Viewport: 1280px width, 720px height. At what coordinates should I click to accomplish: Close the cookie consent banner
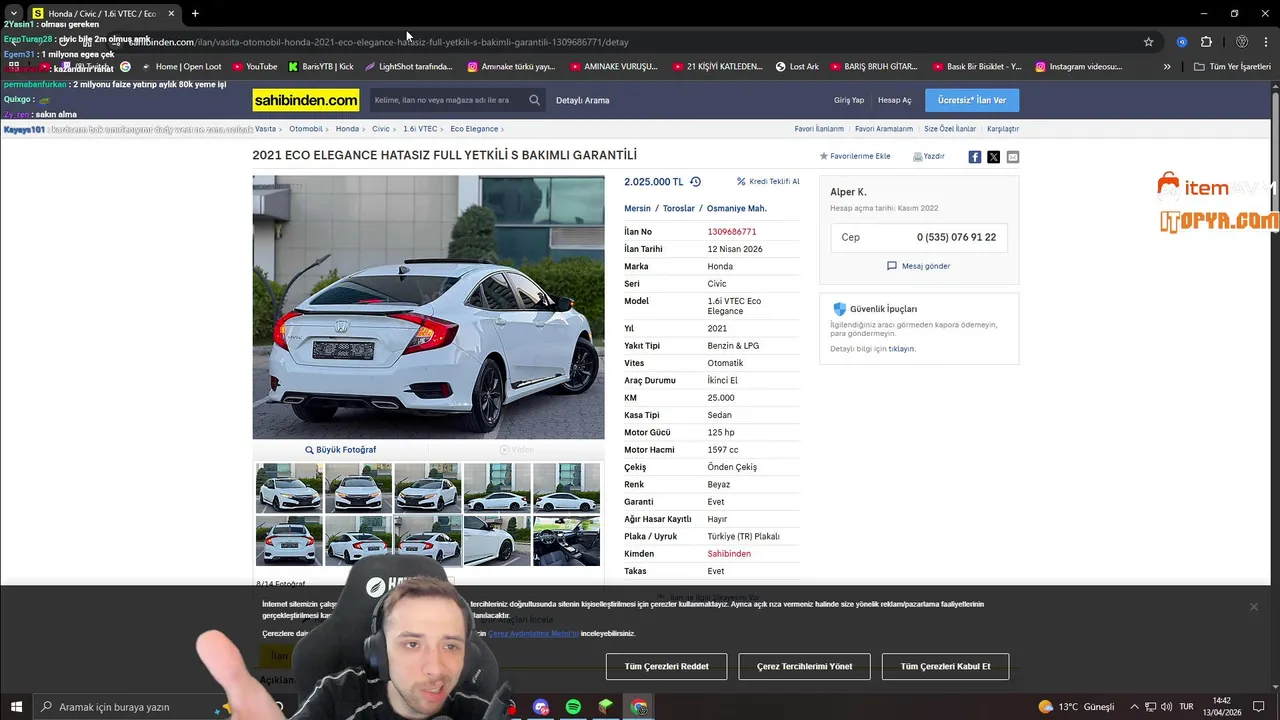point(1253,607)
